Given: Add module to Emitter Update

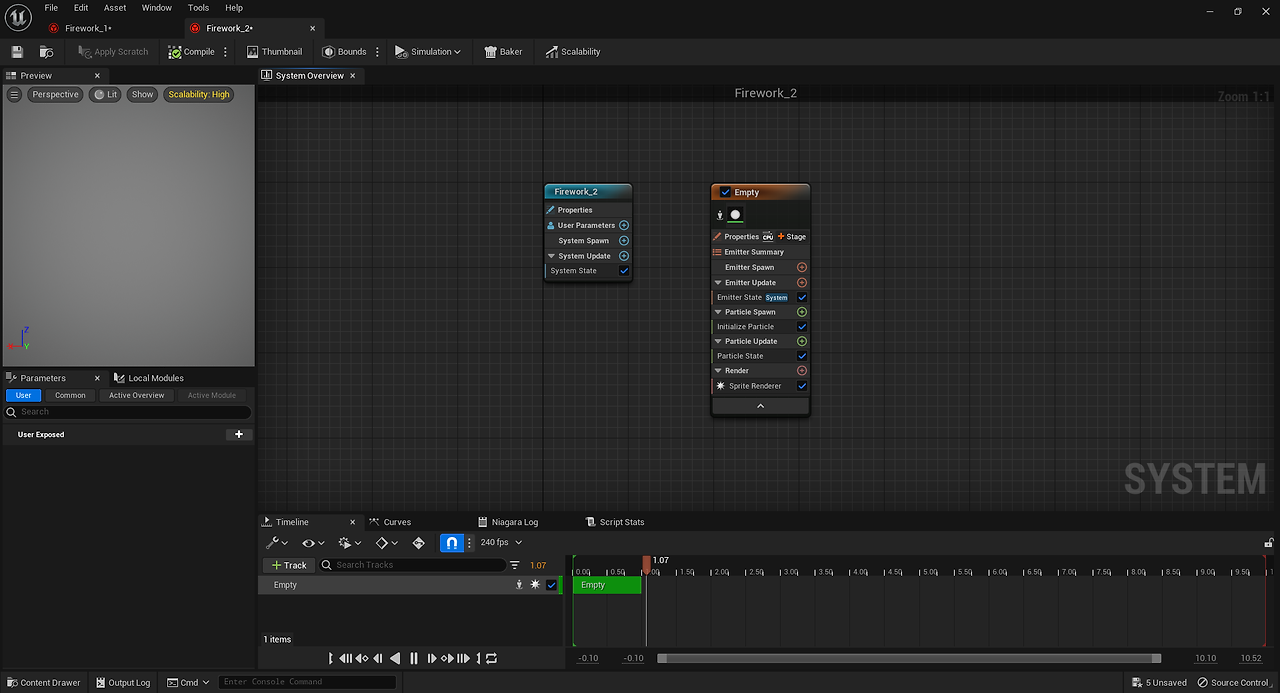Looking at the screenshot, I should pos(802,282).
